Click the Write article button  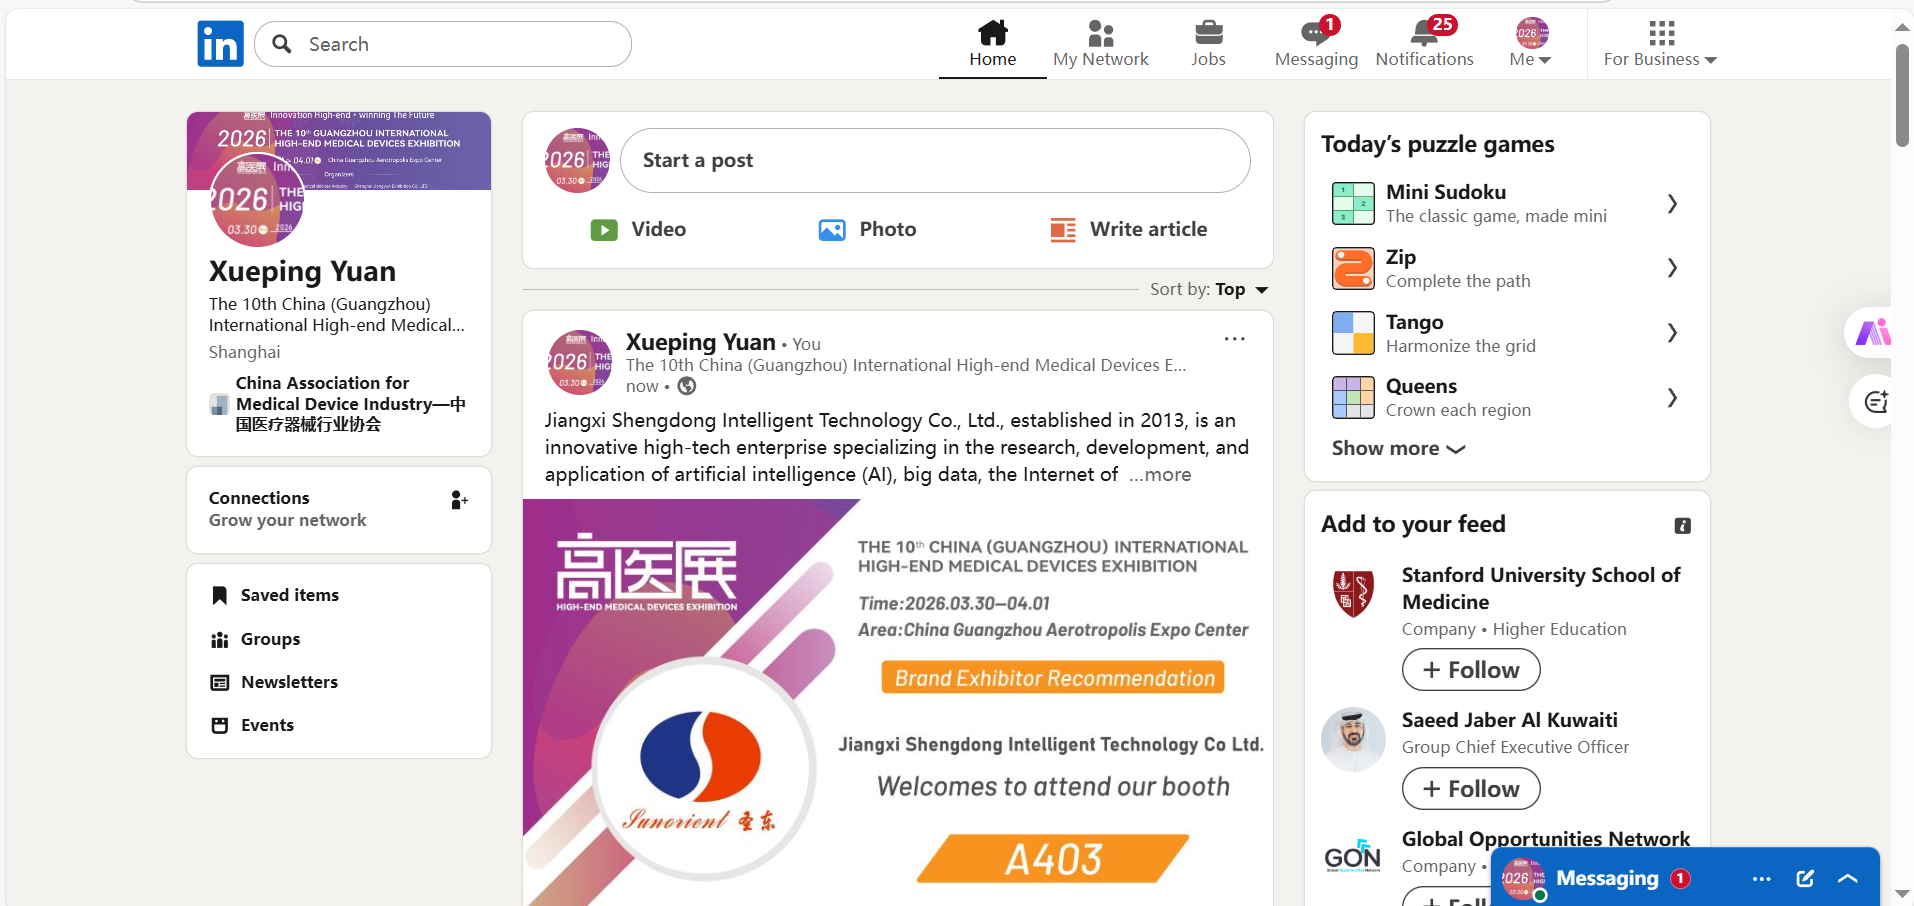1129,230
